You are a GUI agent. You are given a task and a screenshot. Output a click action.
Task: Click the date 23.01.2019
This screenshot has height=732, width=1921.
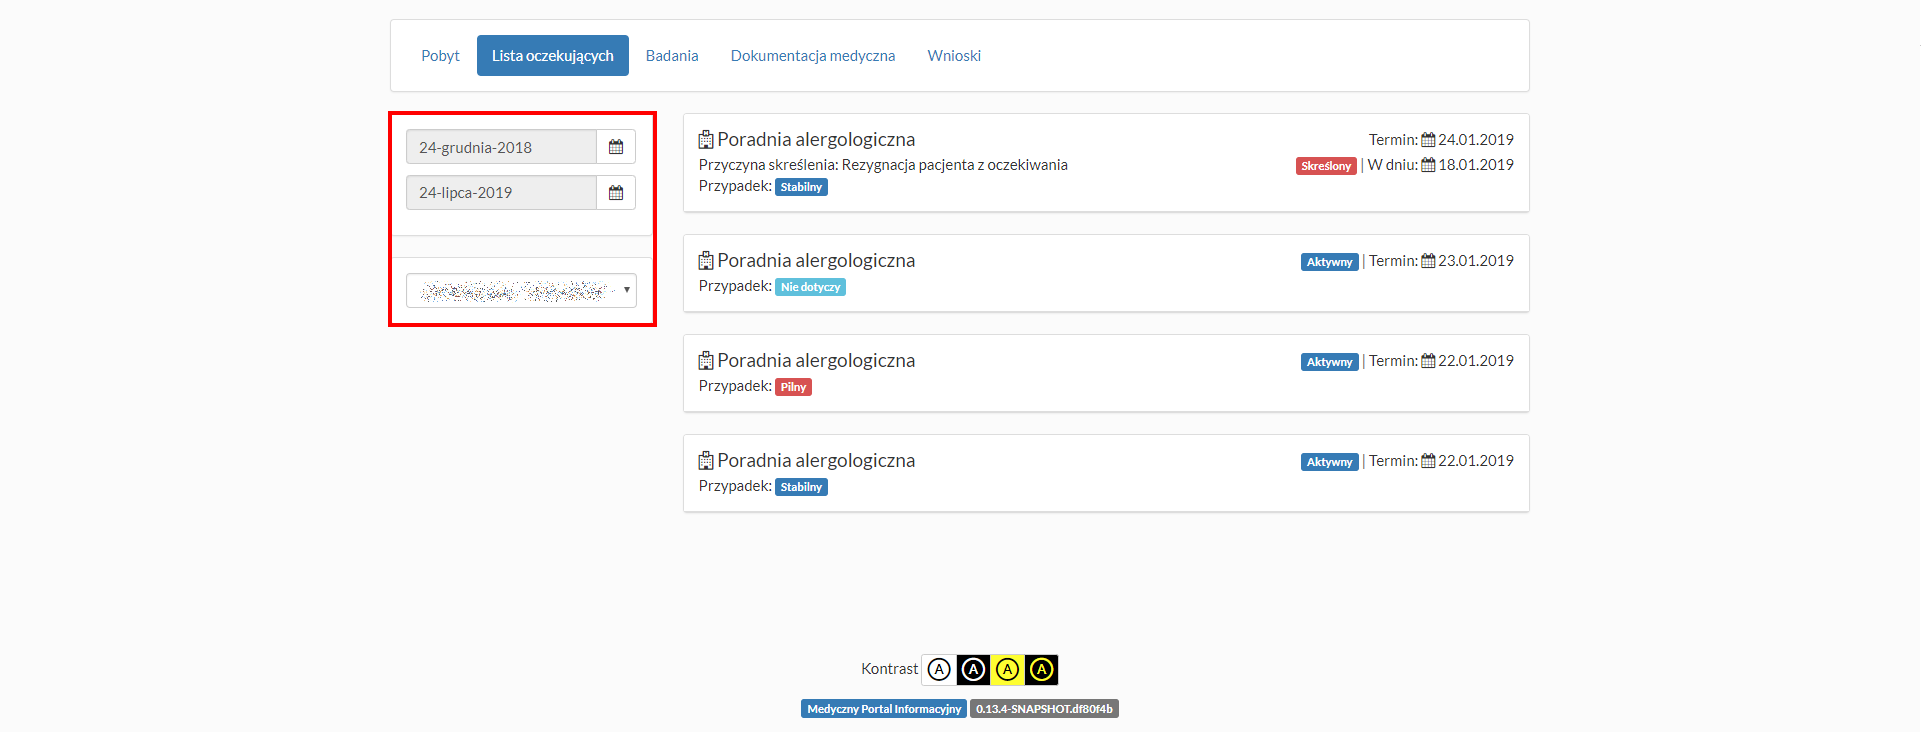click(1476, 261)
